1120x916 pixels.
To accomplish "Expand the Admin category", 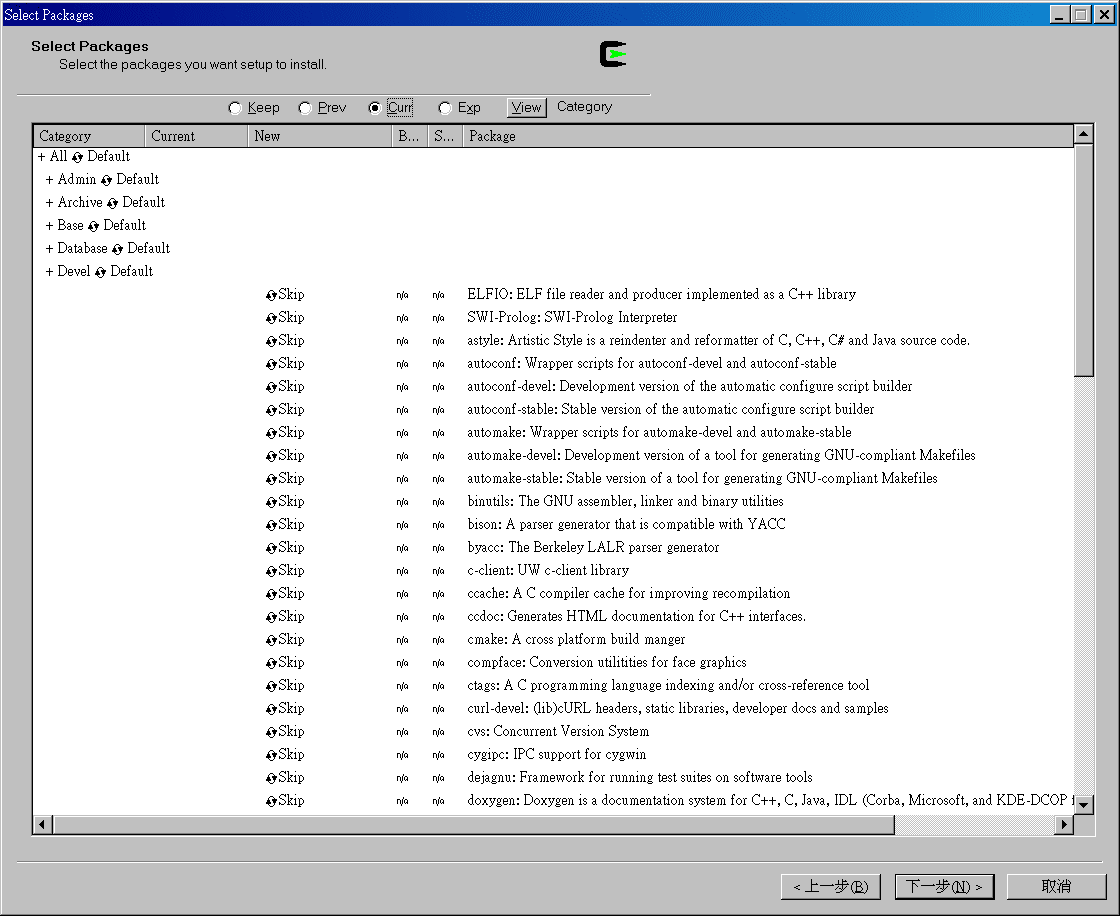I will click(49, 180).
